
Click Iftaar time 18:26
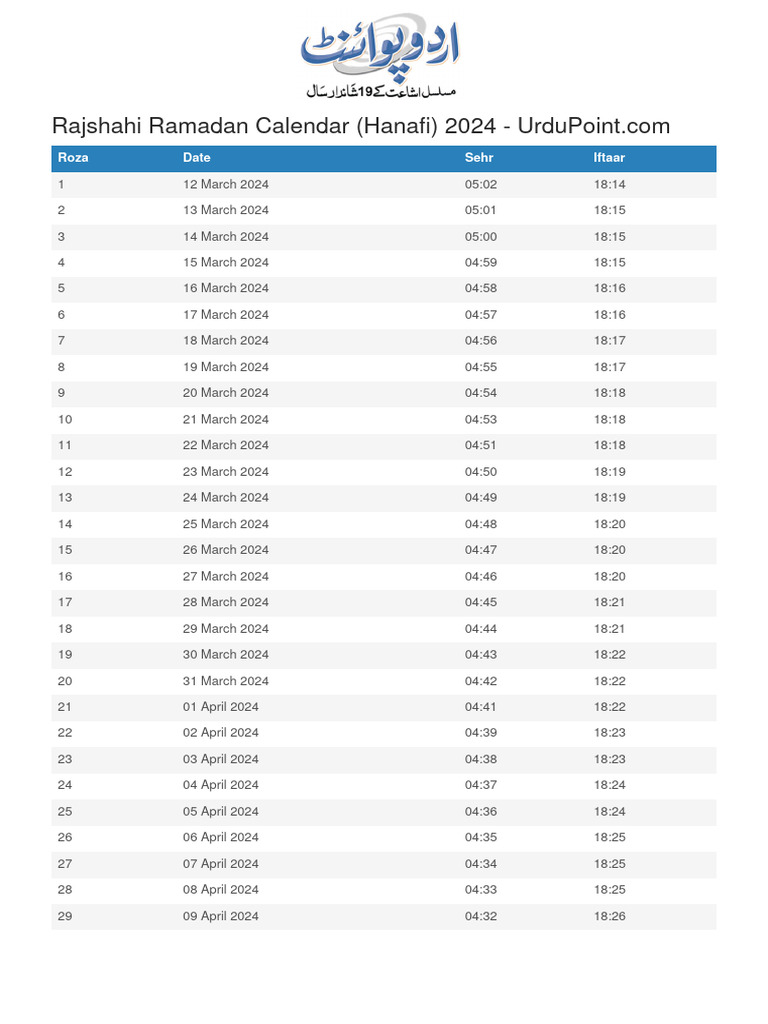tap(609, 916)
